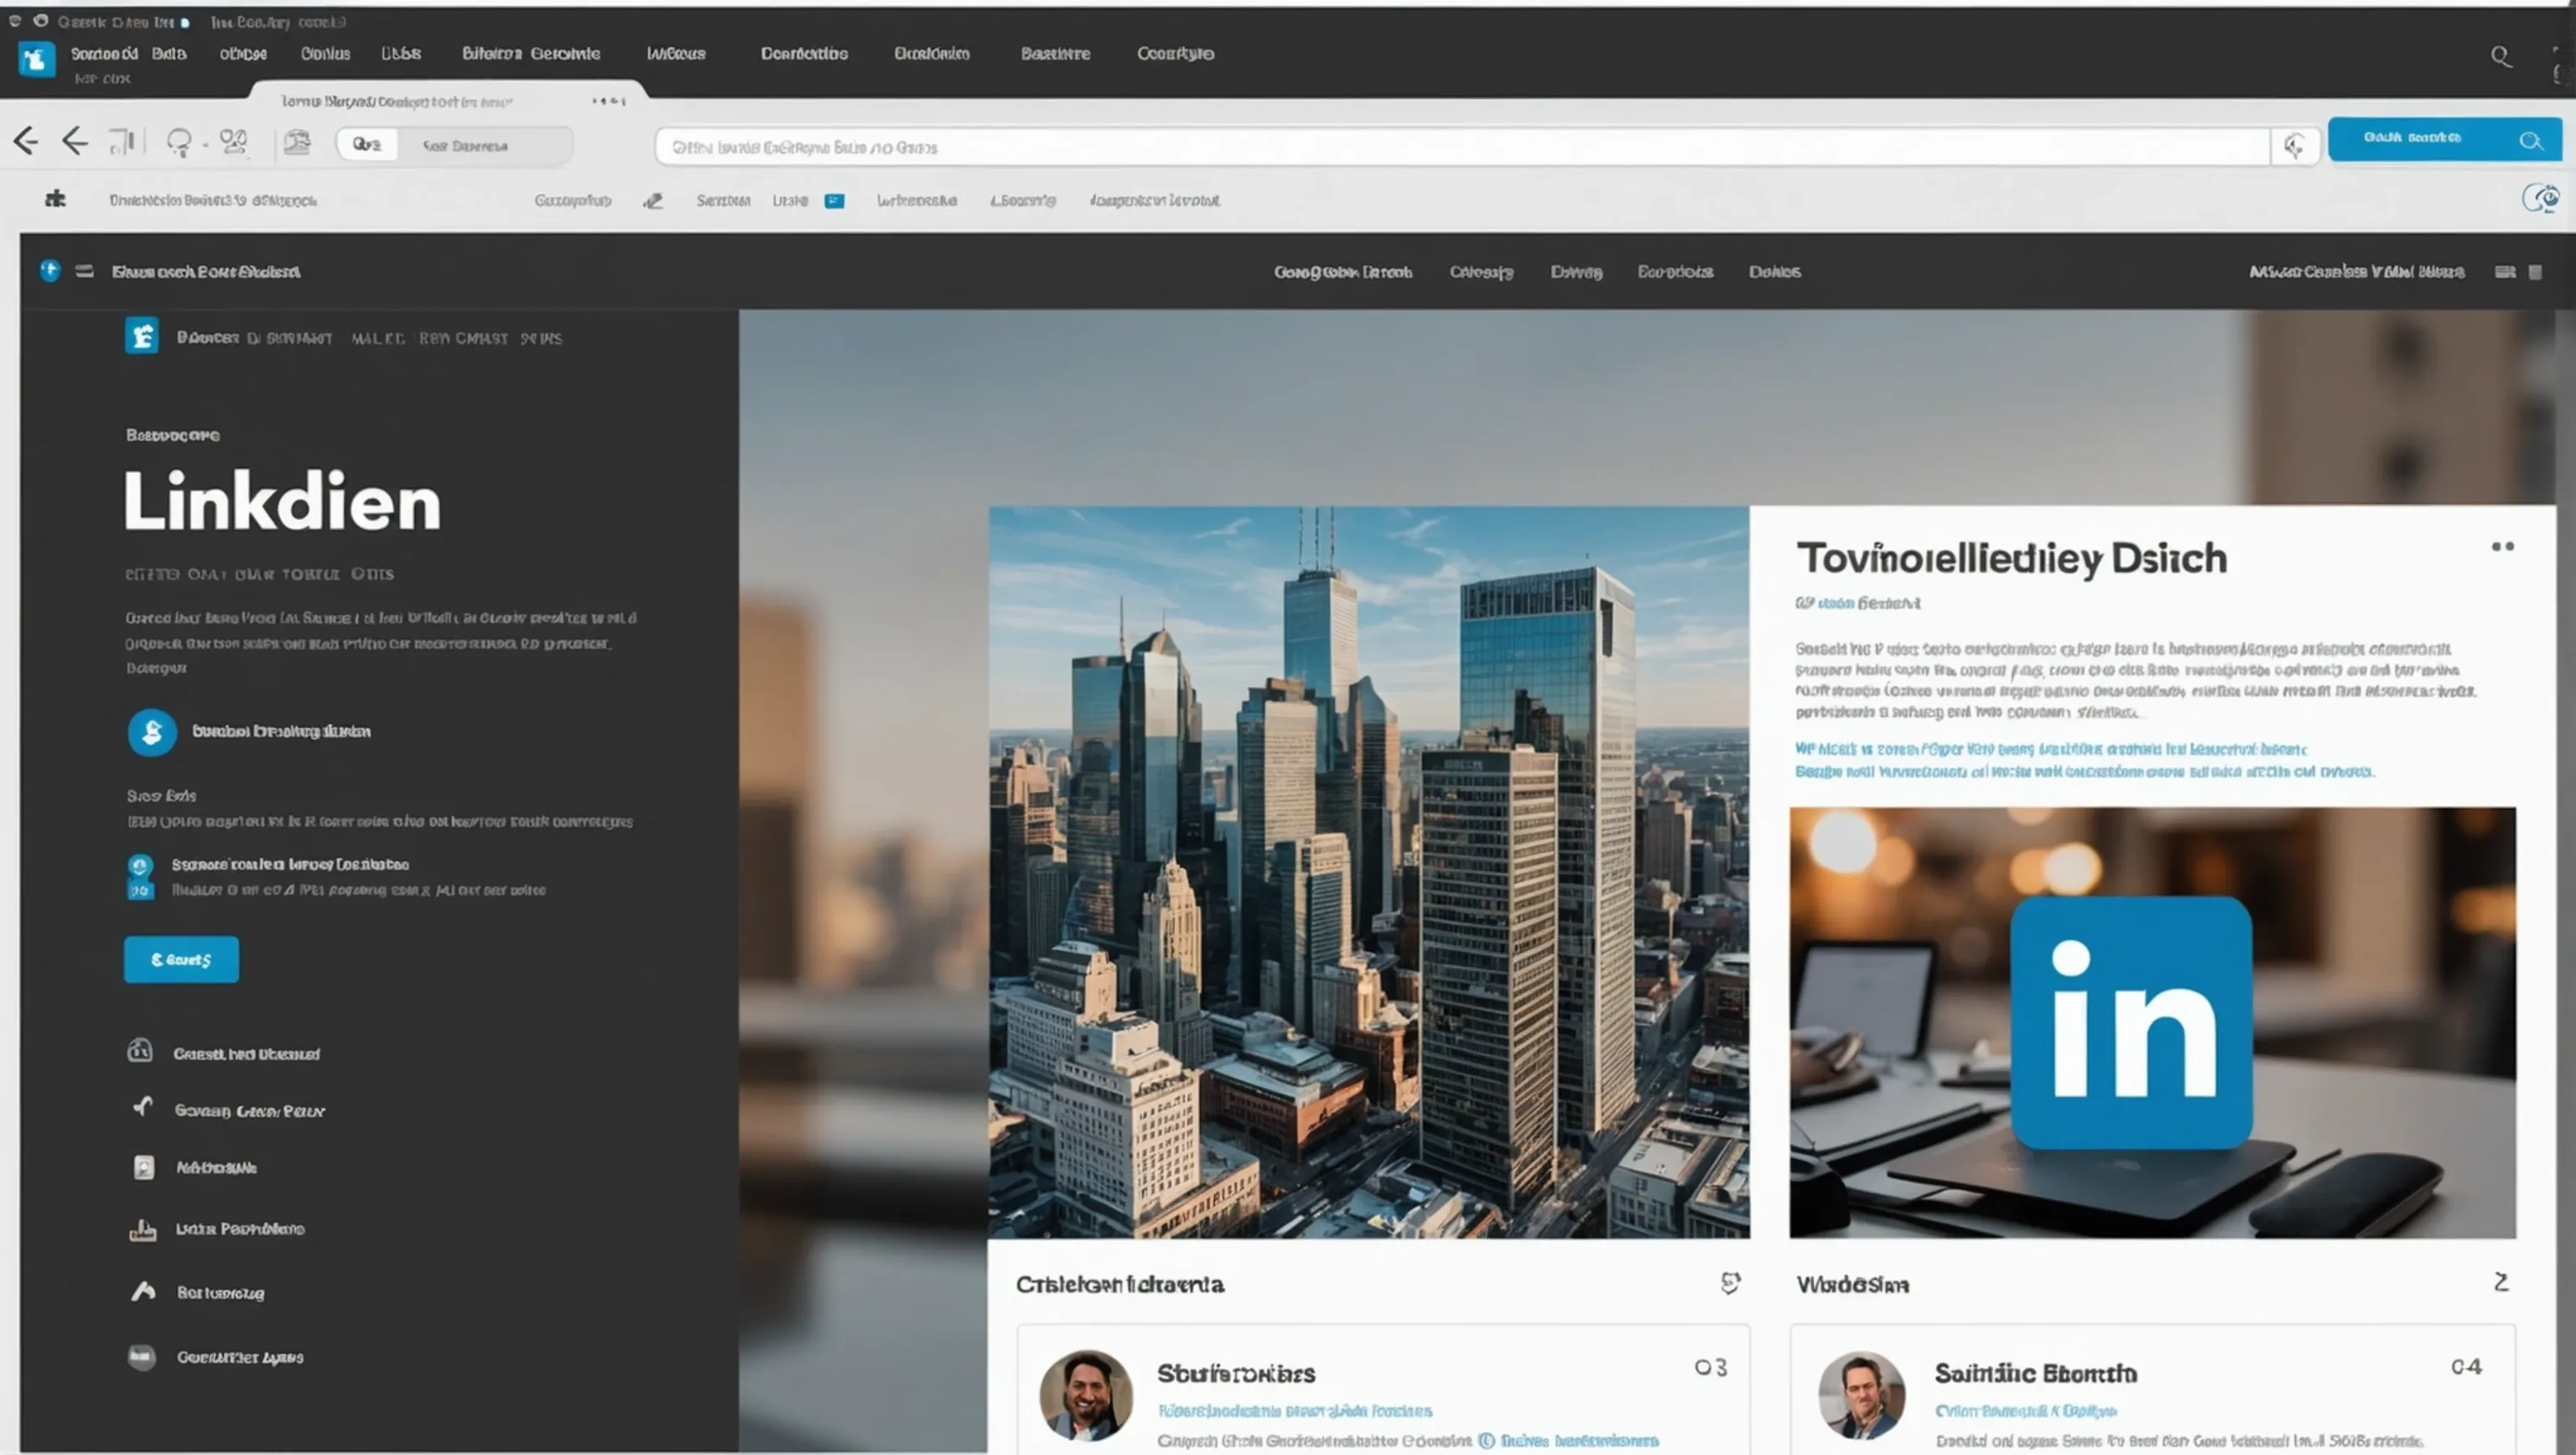Click the article card's large title
The height and width of the screenshot is (1455, 2576).
pyautogui.click(x=2011, y=558)
